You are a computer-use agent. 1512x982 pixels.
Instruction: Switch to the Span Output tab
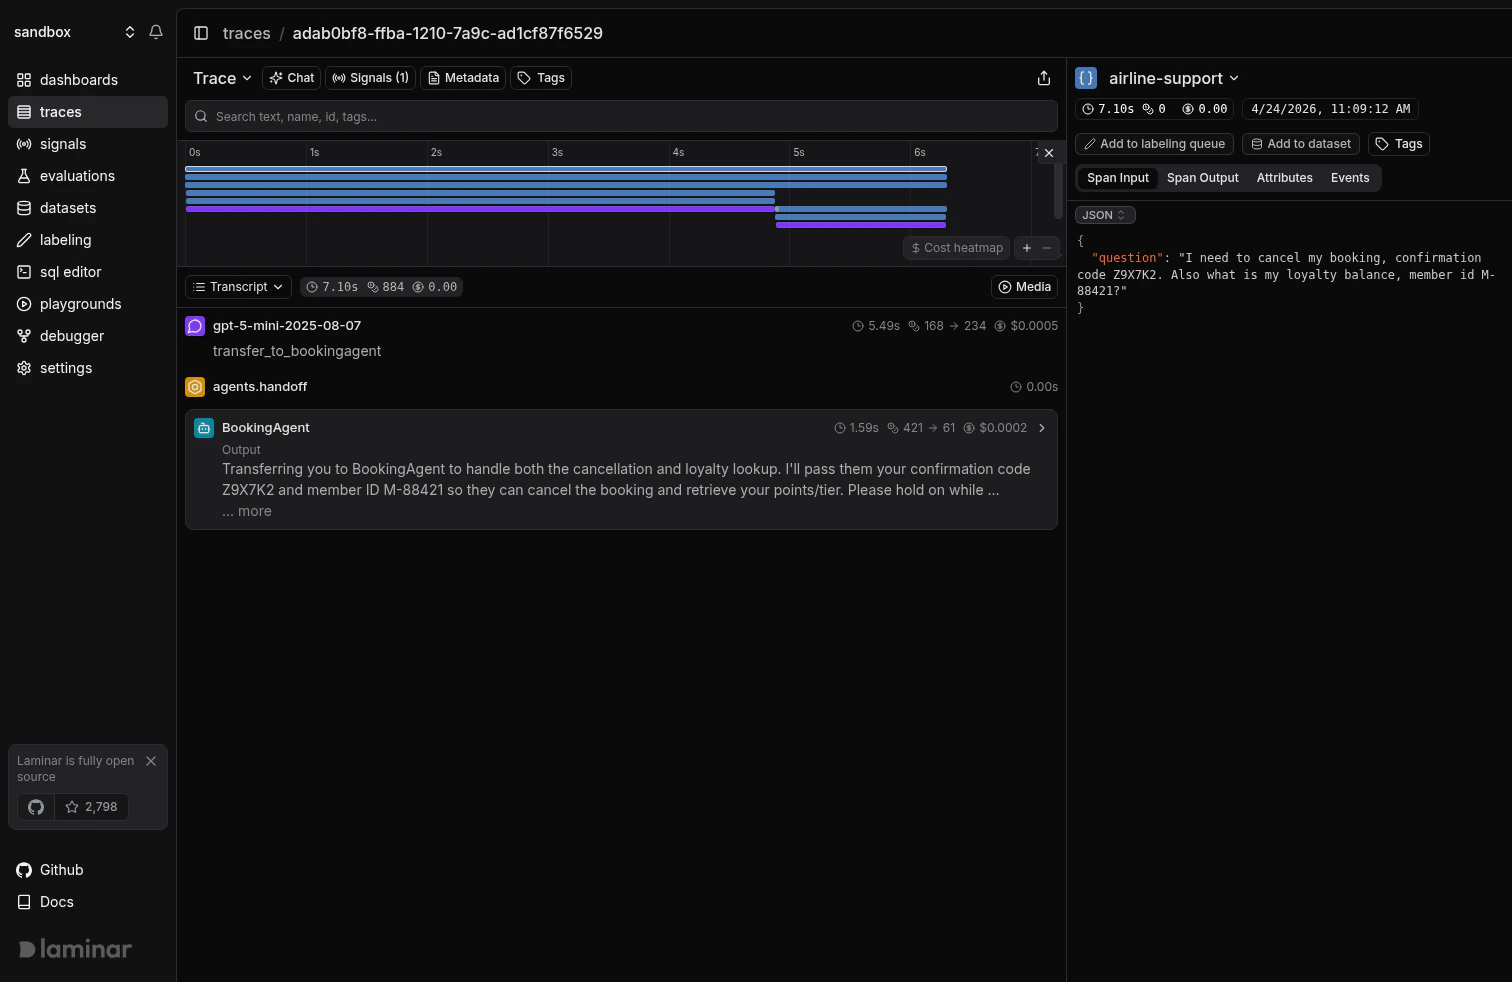(1202, 177)
